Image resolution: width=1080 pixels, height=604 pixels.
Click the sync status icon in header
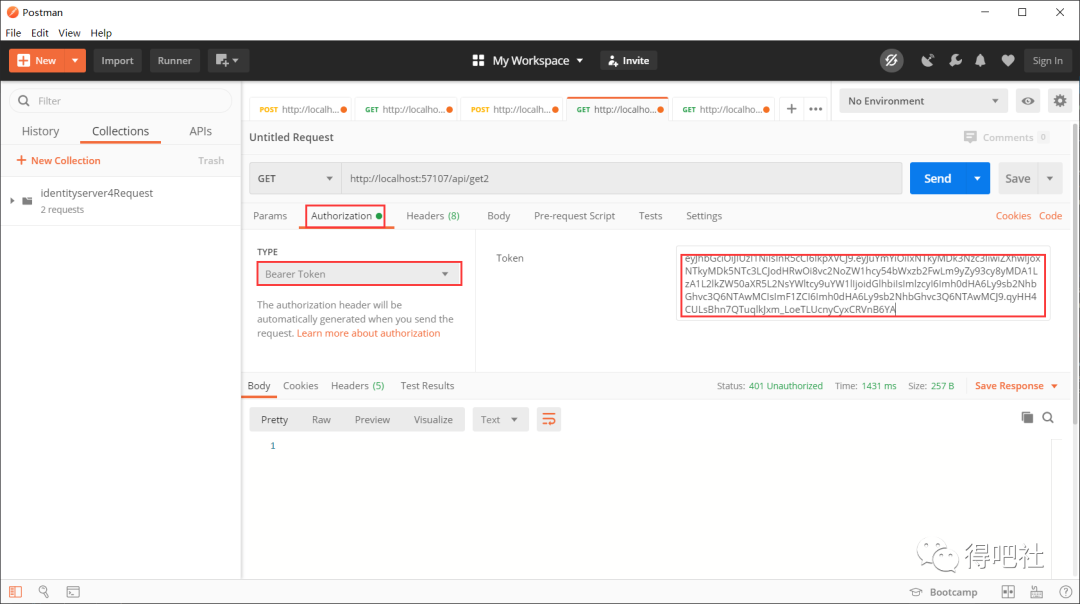[x=891, y=61]
